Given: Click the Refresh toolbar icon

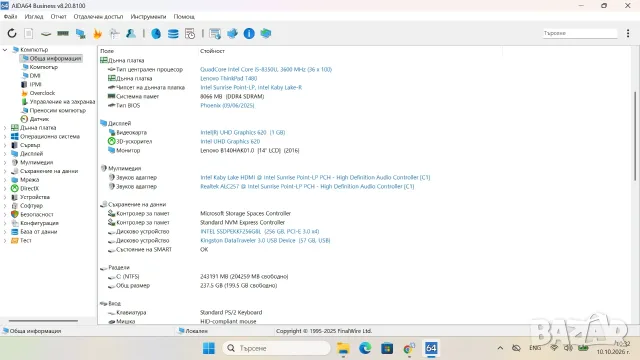Looking at the screenshot, I should (x=12, y=33).
